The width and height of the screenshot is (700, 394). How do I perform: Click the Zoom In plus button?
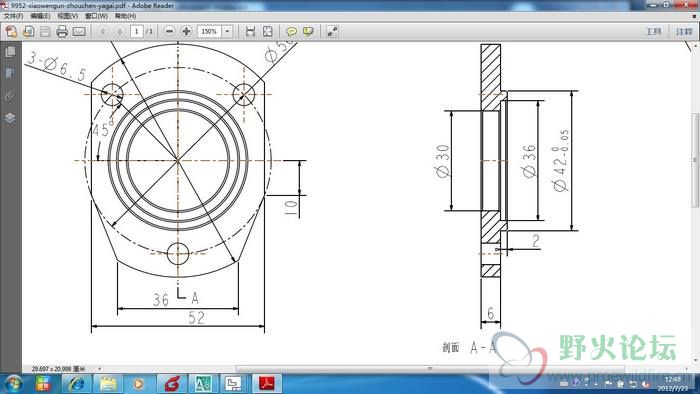186,31
